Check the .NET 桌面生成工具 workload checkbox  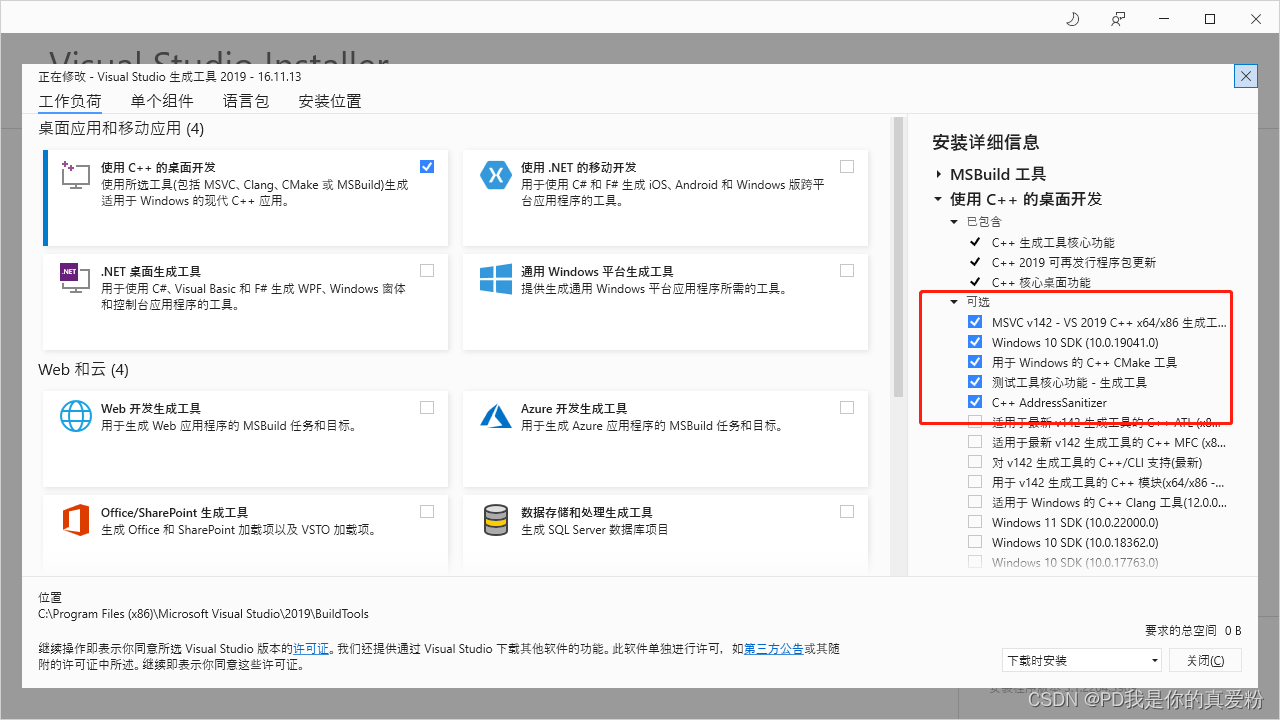point(427,270)
